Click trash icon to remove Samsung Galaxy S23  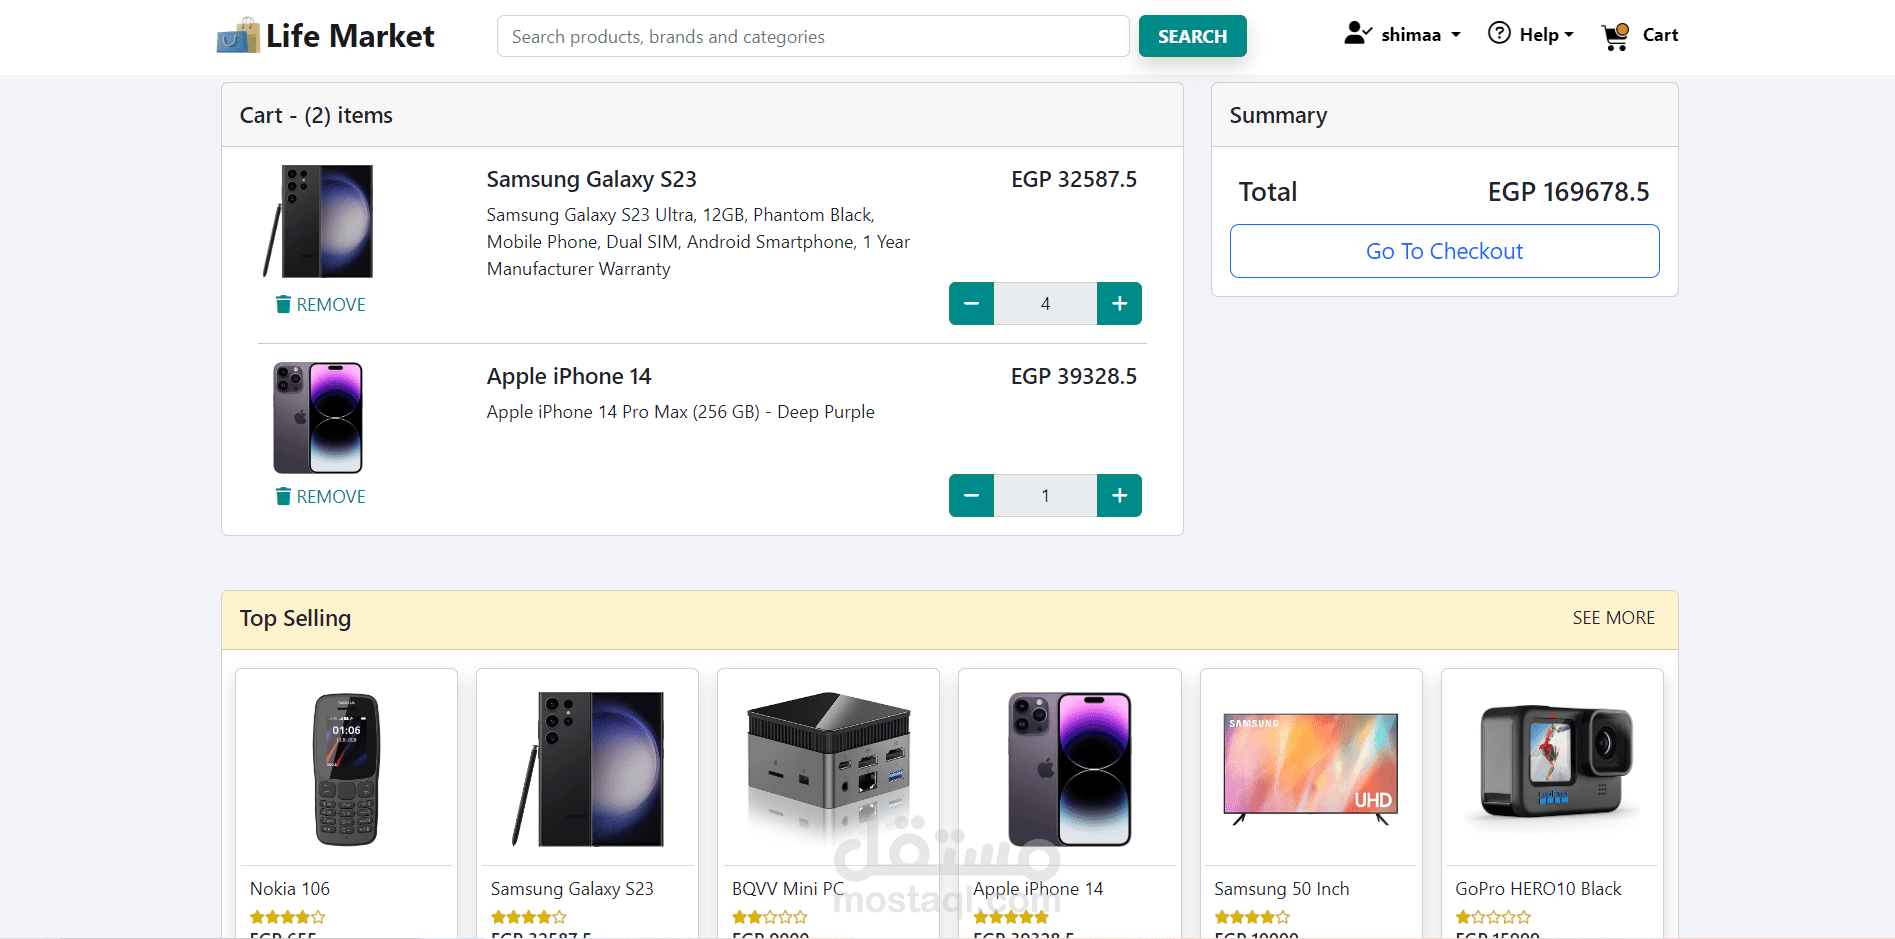tap(284, 304)
